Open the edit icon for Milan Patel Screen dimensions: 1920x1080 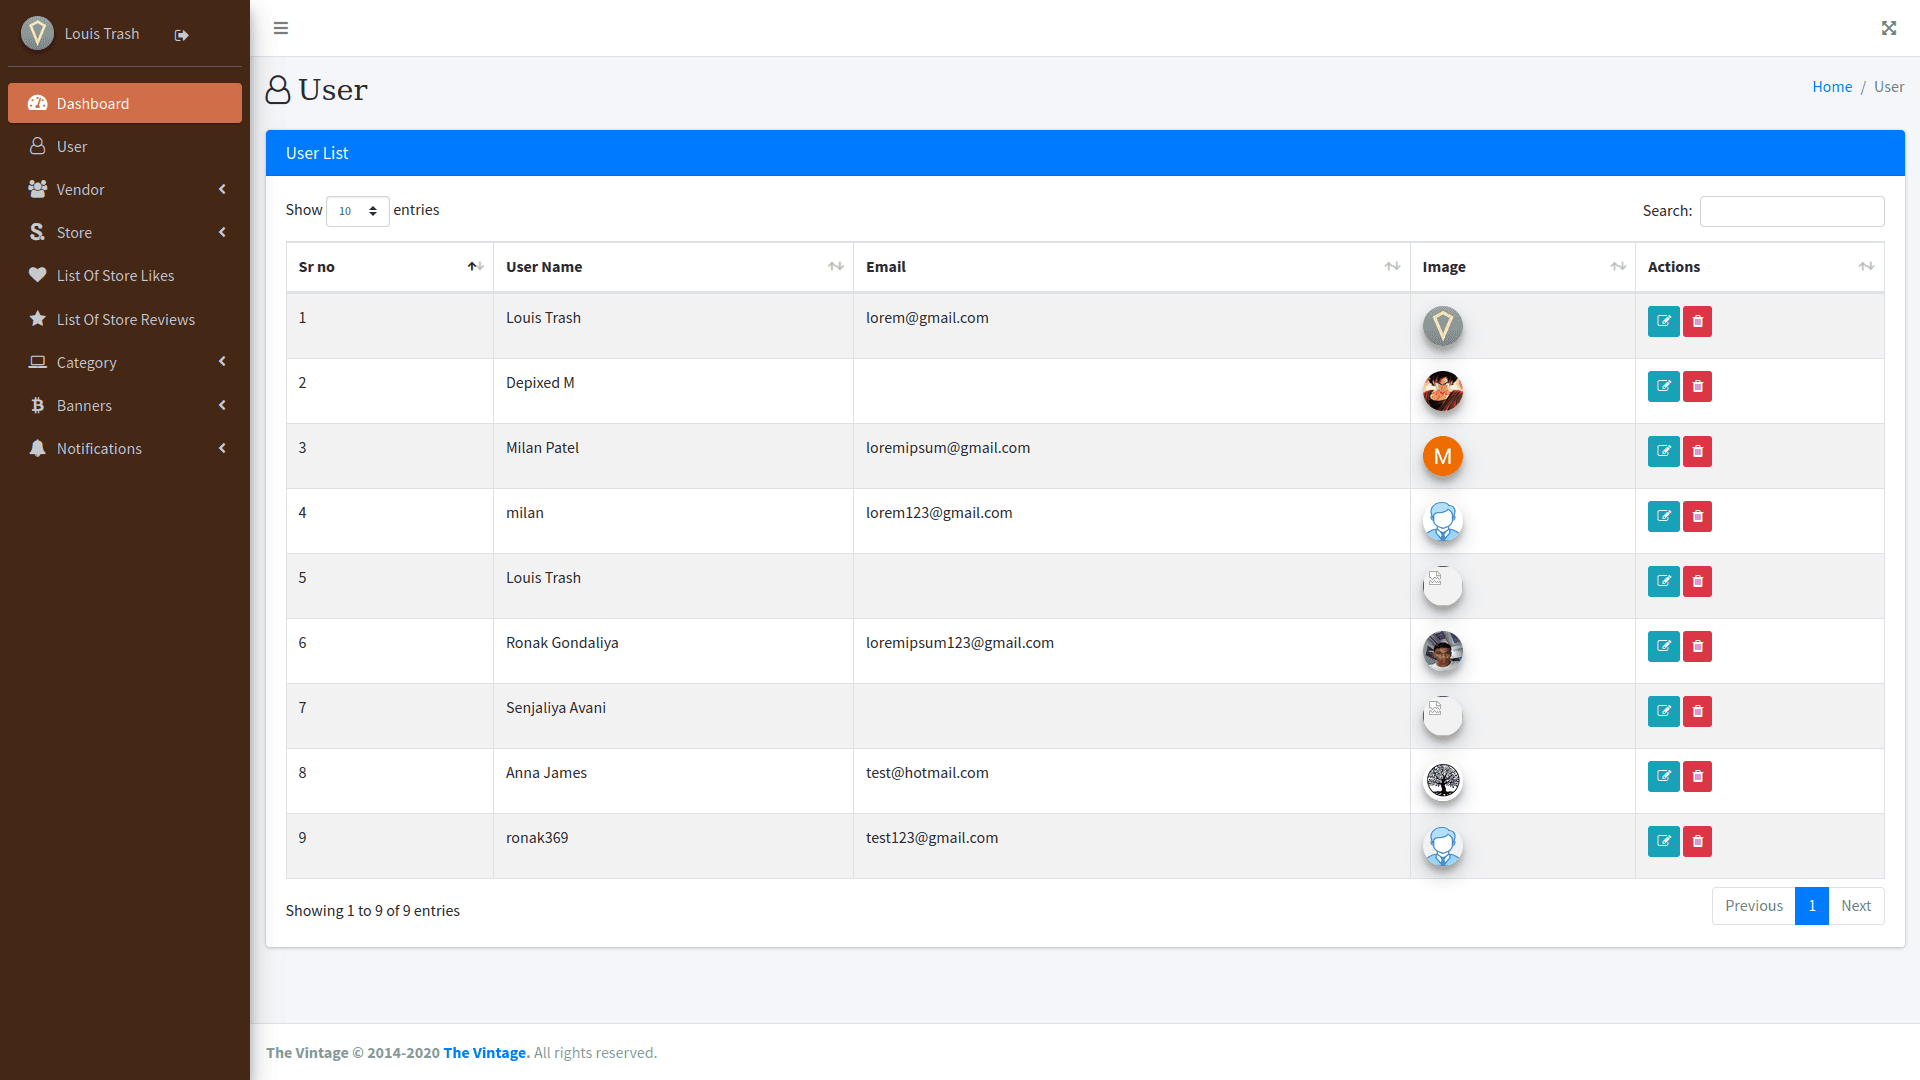pyautogui.click(x=1663, y=451)
